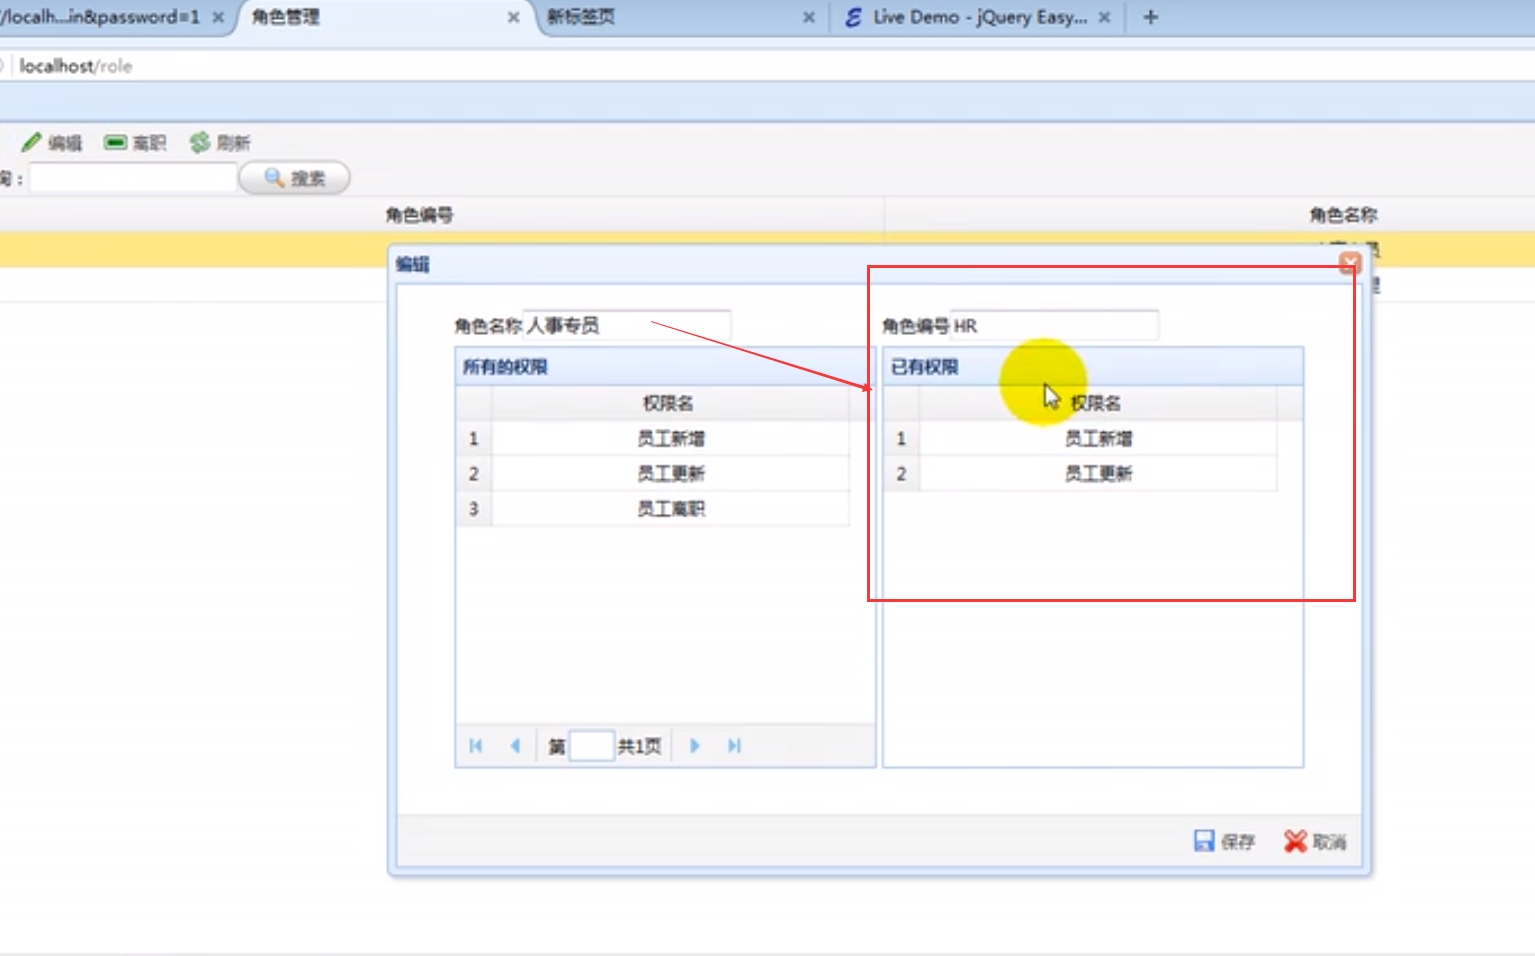The height and width of the screenshot is (956, 1535).
Task: Click the 已有权限 panel title
Action: point(925,367)
